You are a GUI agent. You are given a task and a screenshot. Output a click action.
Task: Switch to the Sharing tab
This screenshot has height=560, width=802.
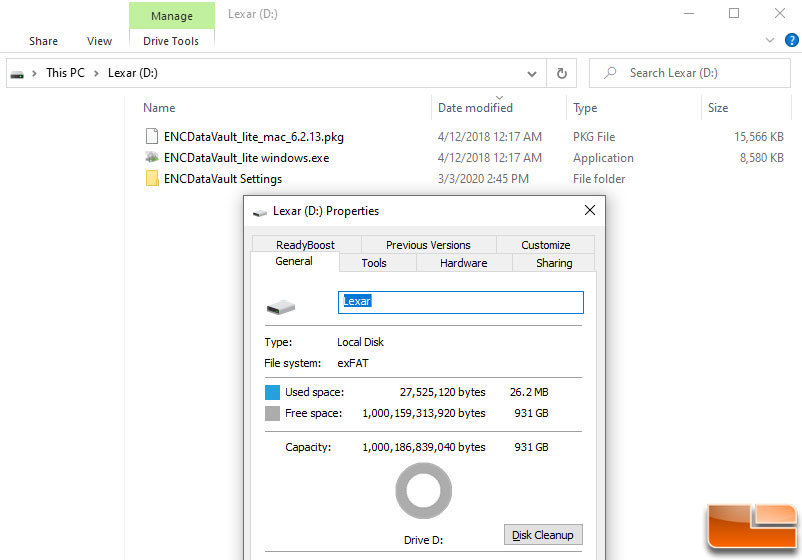(554, 263)
